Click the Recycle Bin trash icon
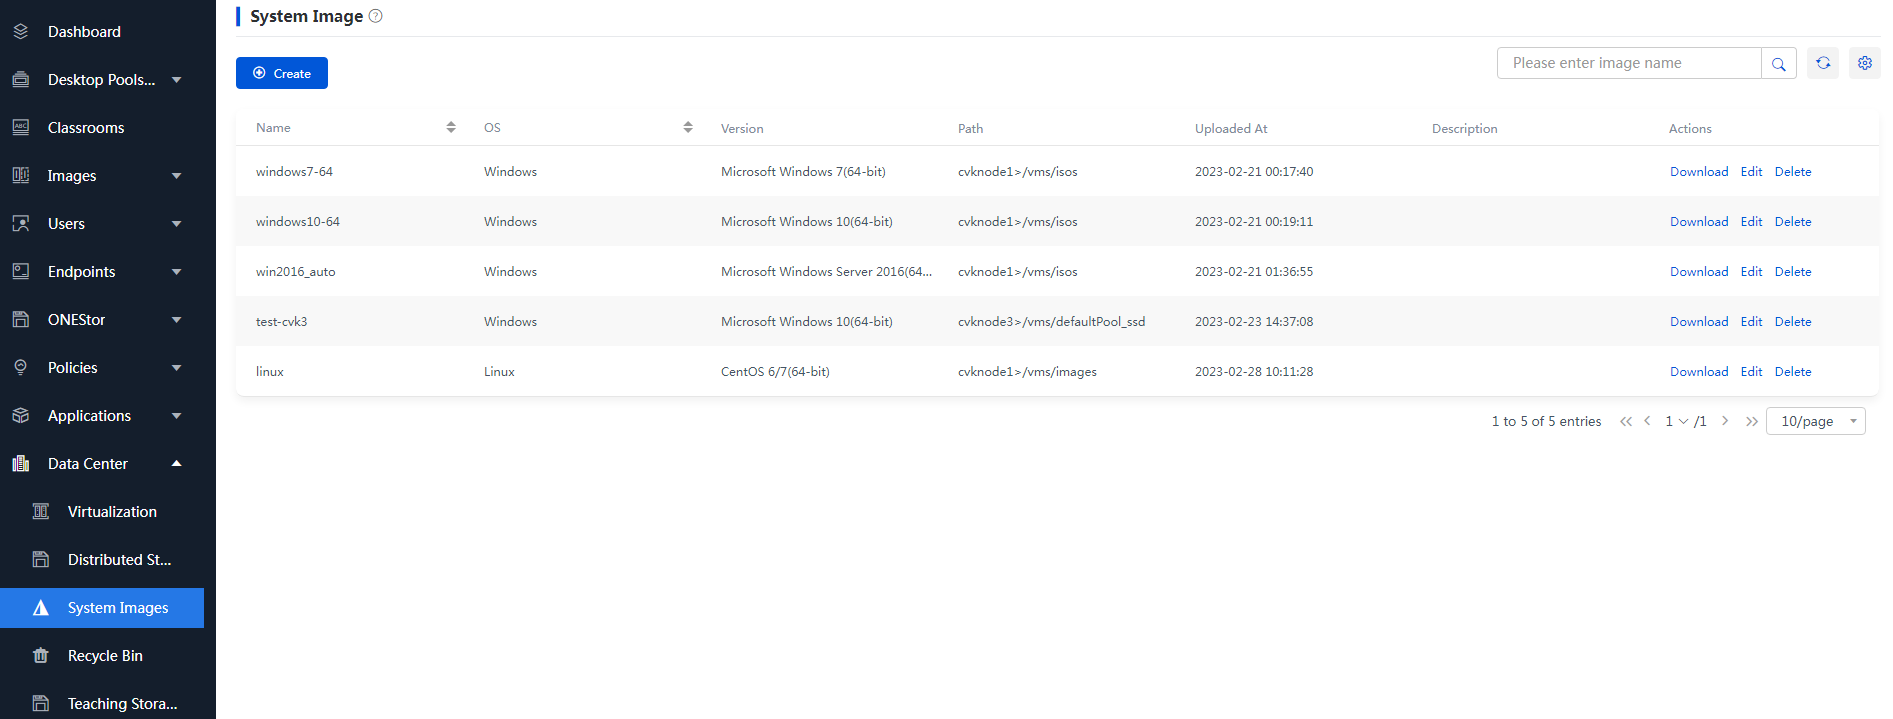Viewport: 1893px width, 719px height. click(40, 656)
